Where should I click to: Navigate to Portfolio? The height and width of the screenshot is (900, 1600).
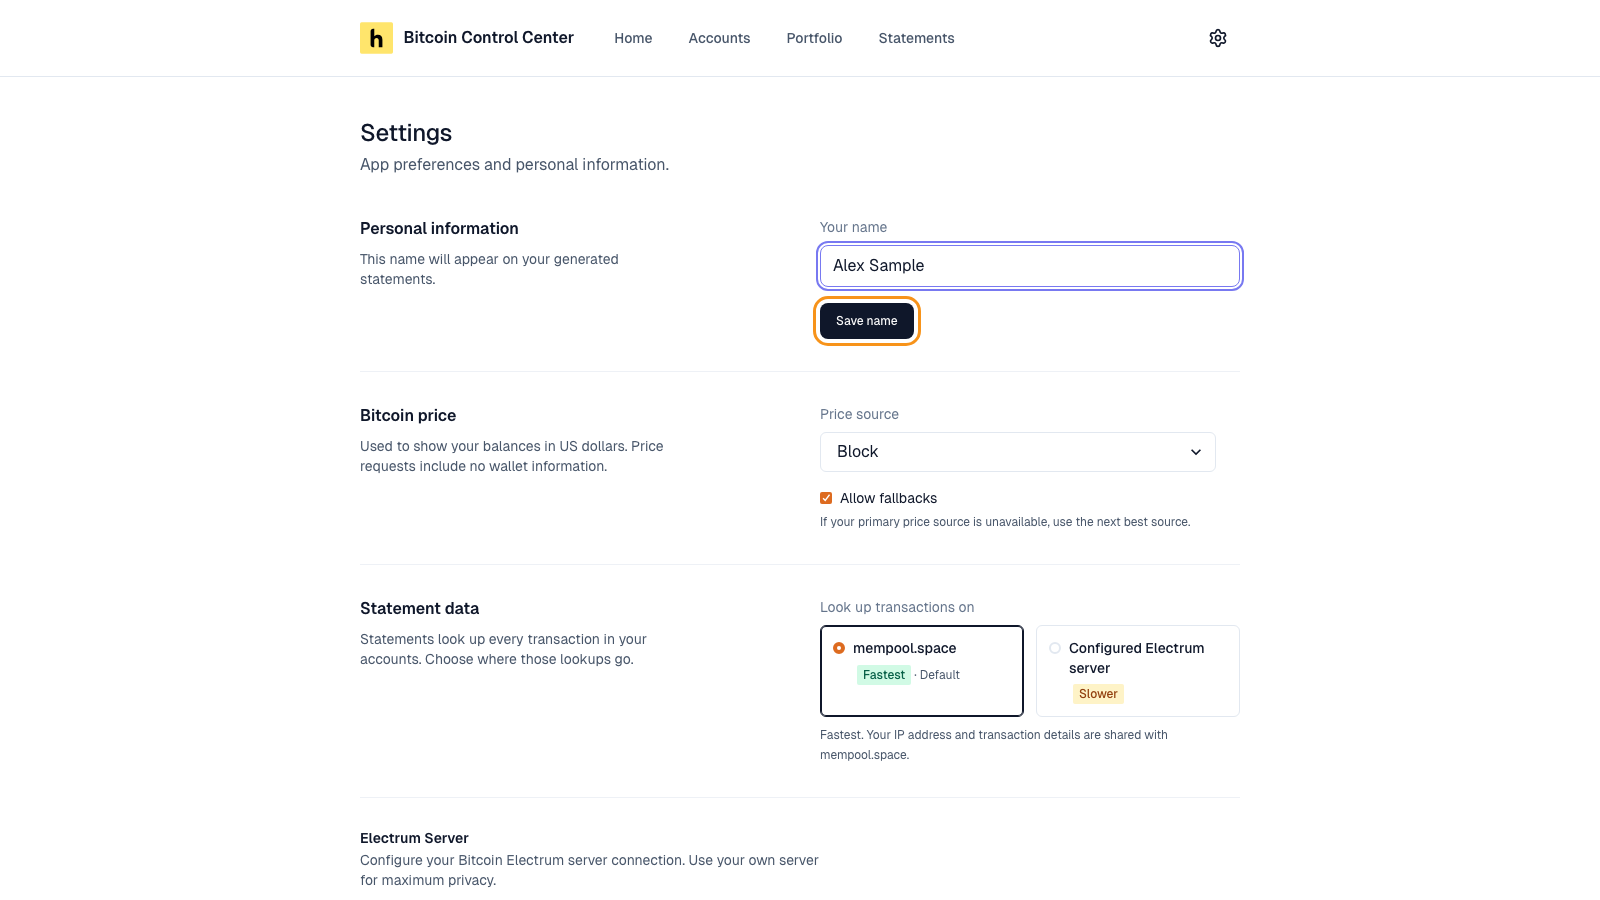click(x=814, y=38)
